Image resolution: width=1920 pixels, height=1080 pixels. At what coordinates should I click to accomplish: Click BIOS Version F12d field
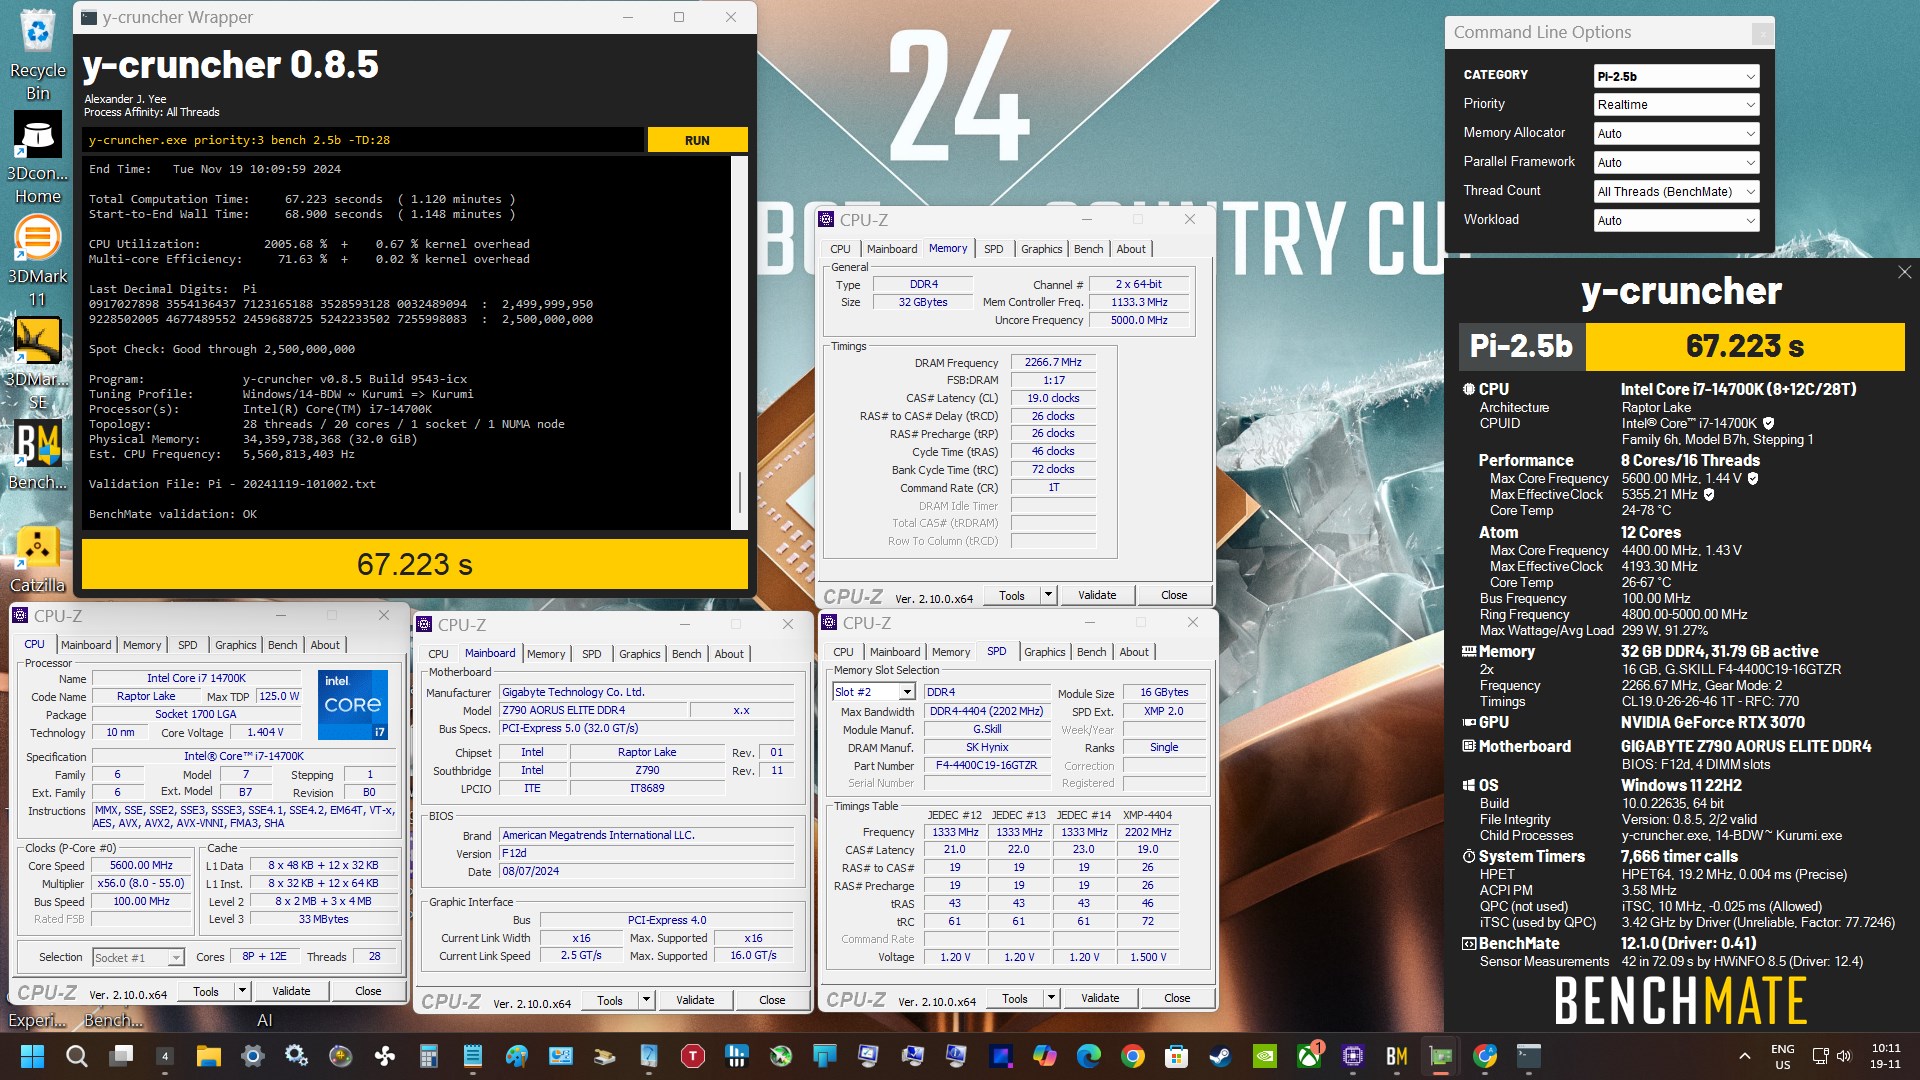pyautogui.click(x=647, y=853)
